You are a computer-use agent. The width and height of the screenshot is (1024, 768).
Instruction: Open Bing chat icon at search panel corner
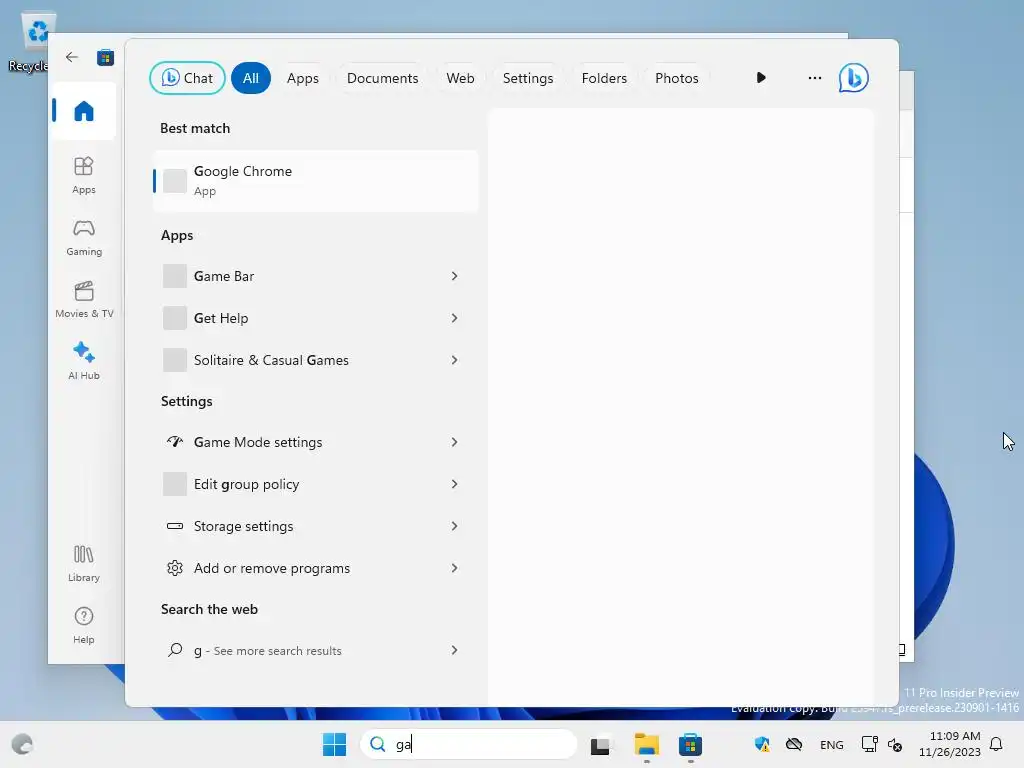click(x=854, y=78)
